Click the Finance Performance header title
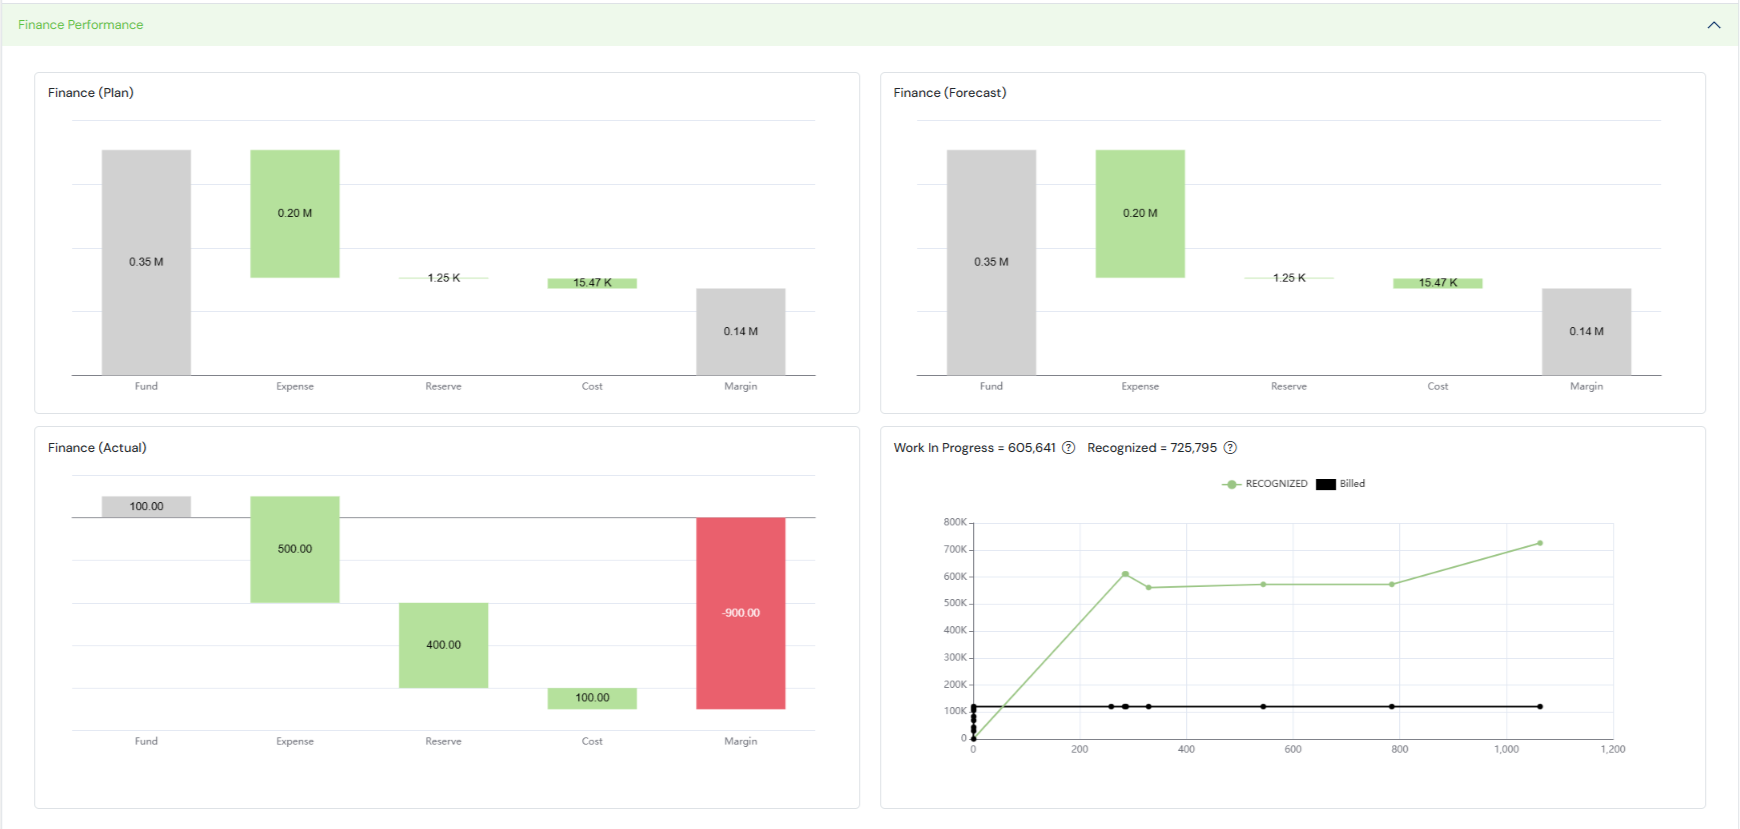The width and height of the screenshot is (1740, 829). [x=80, y=25]
